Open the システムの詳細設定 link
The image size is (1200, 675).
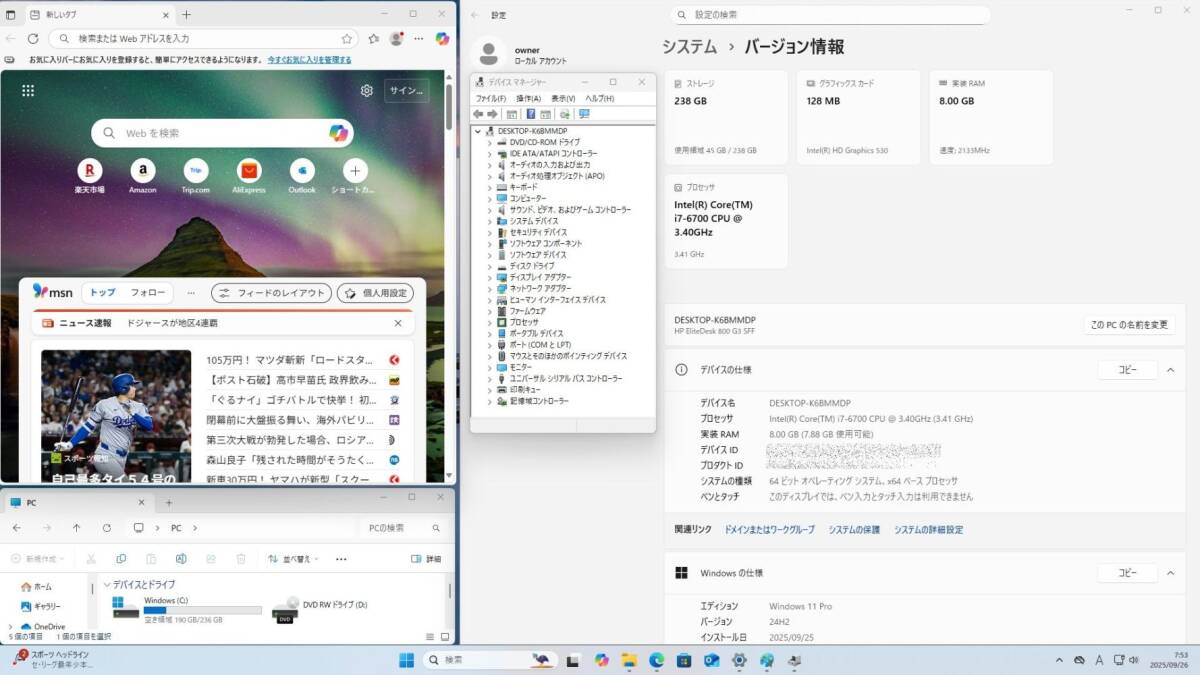[928, 530]
